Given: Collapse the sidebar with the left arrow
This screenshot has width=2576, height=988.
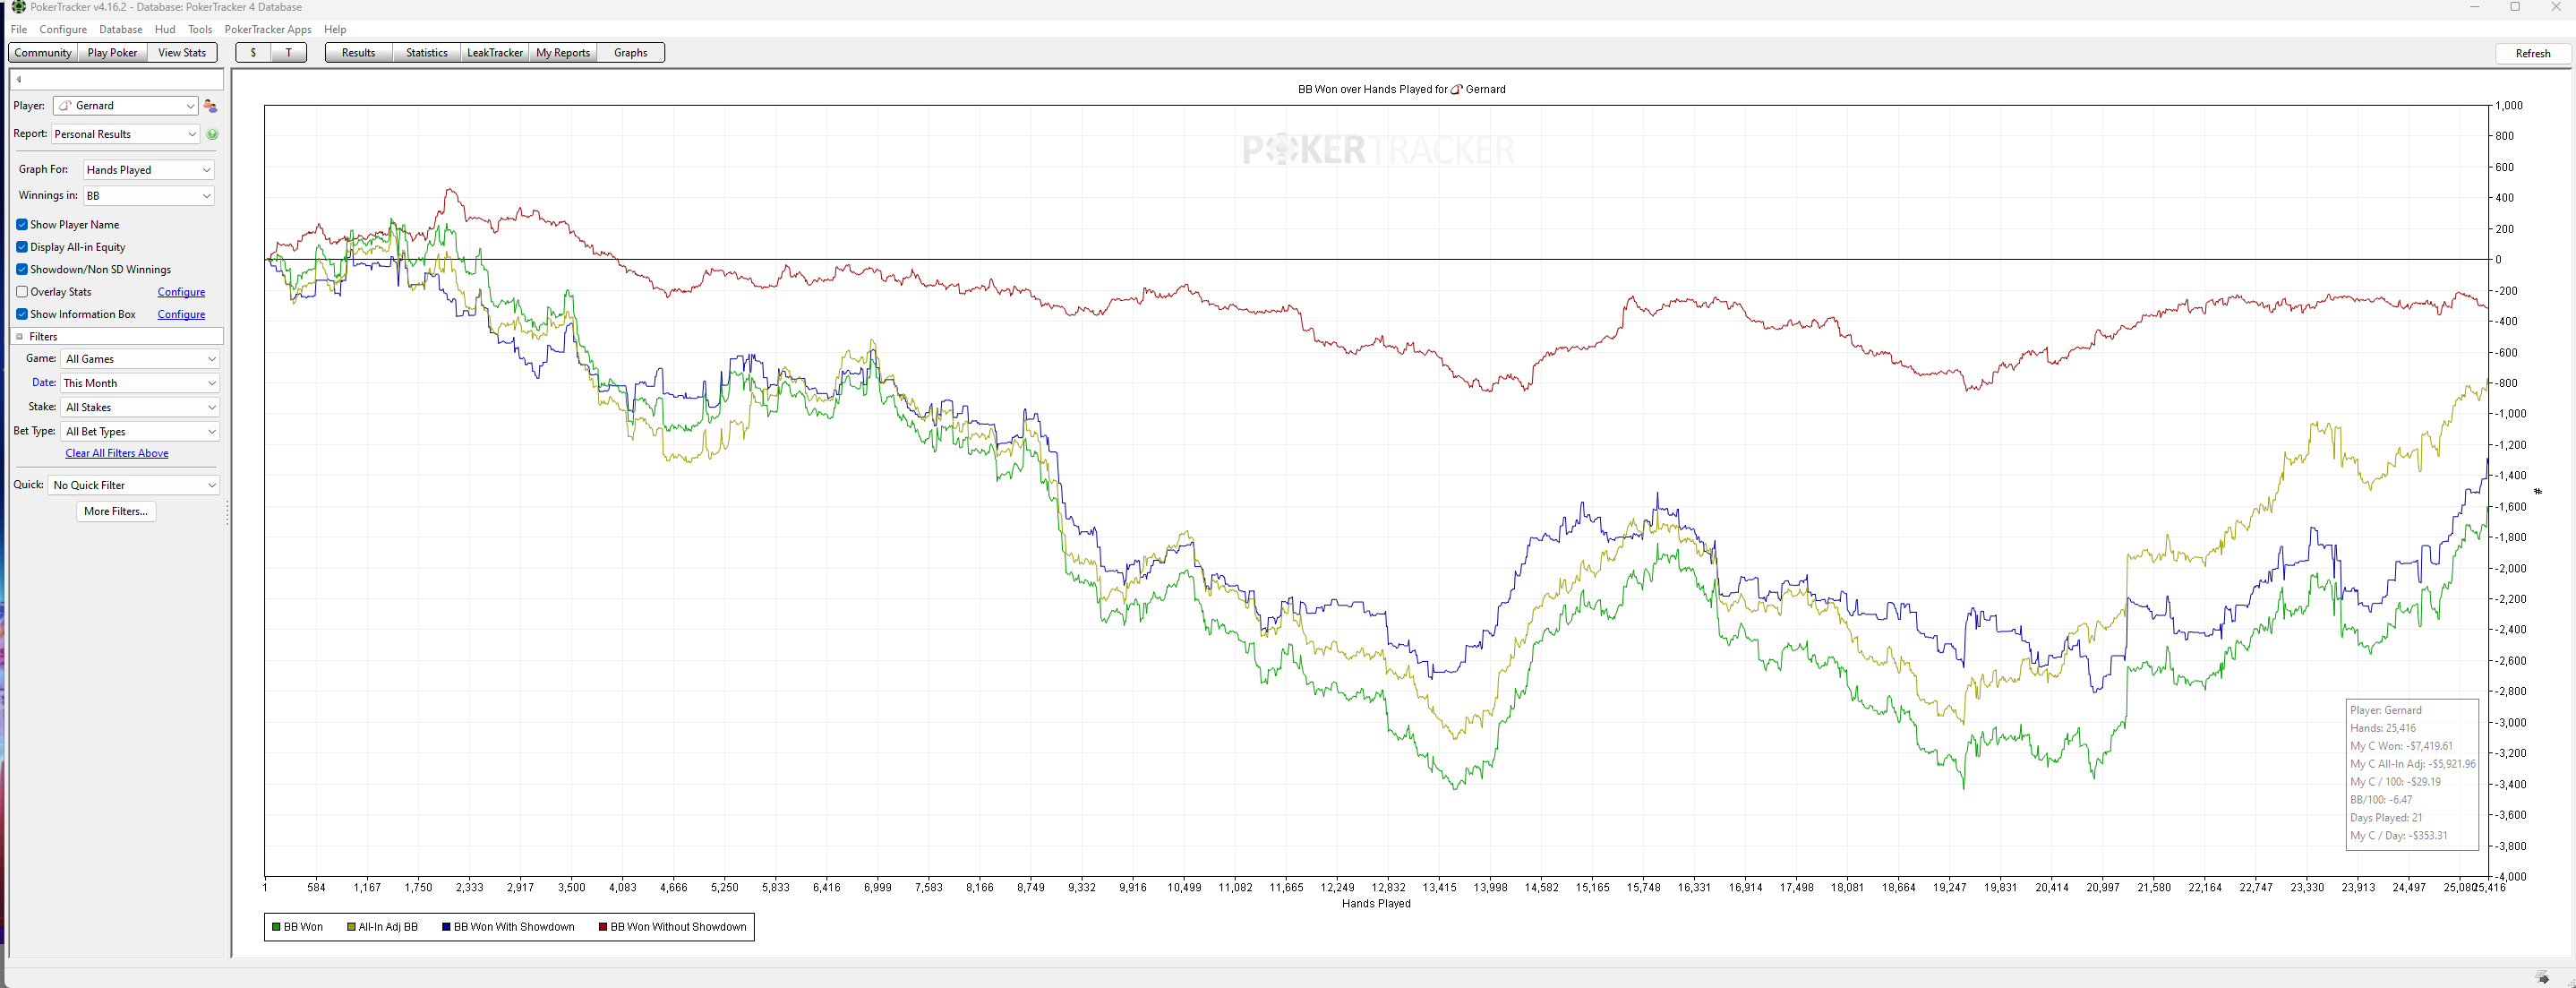Looking at the screenshot, I should (19, 79).
